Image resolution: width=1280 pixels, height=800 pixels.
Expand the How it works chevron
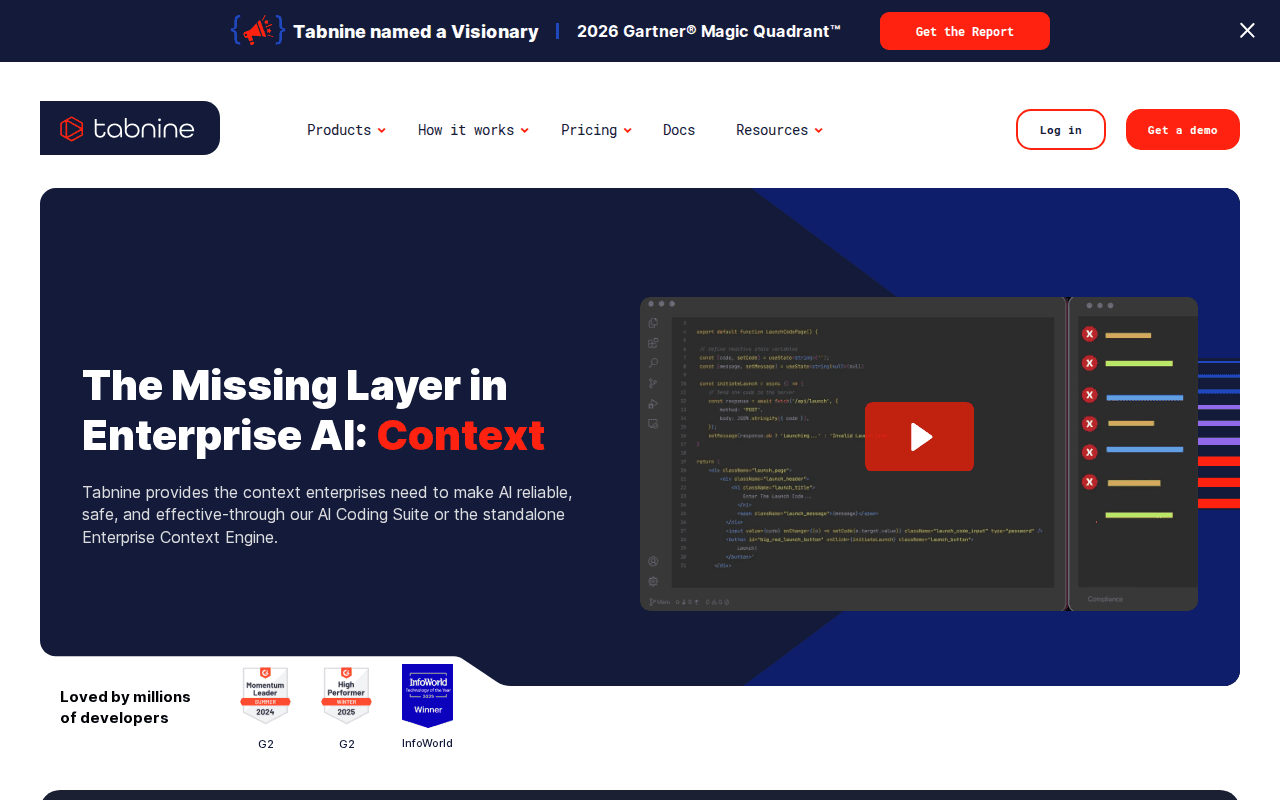(x=525, y=130)
